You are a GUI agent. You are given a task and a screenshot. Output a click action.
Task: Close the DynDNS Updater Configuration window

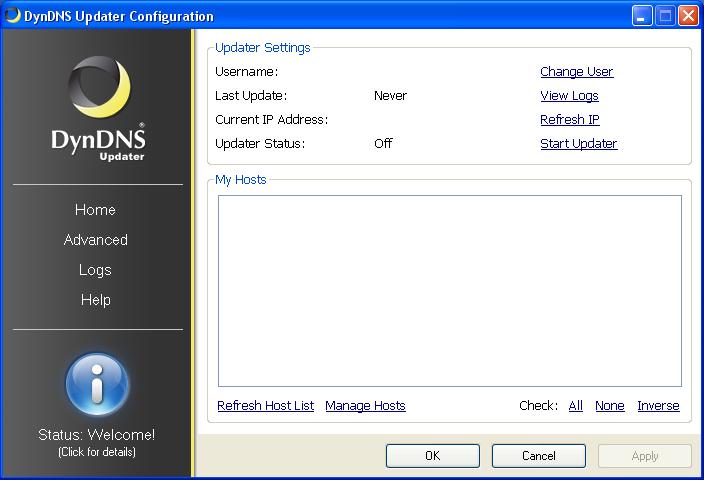pos(688,16)
